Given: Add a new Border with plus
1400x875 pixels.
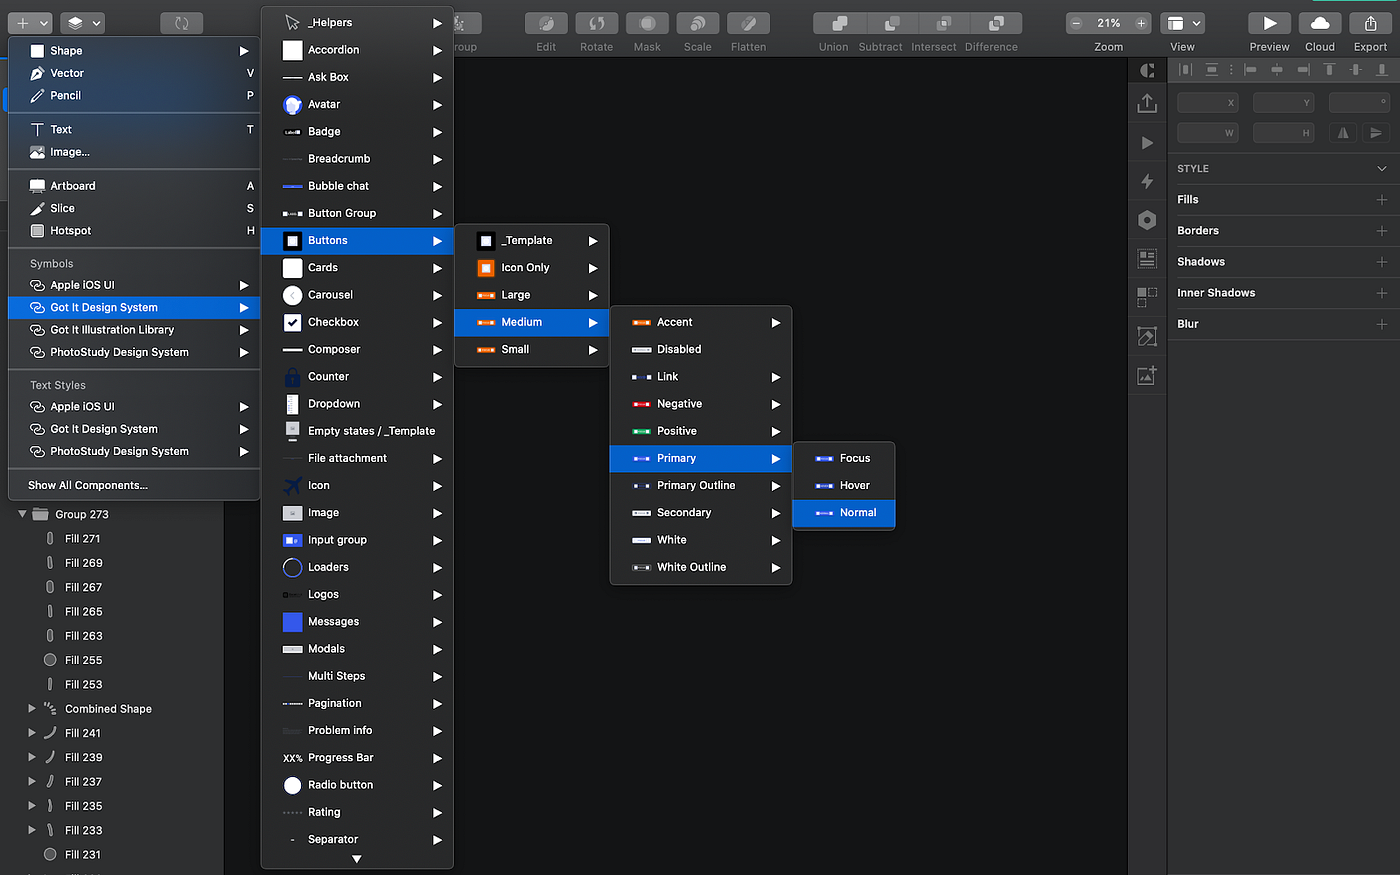Looking at the screenshot, I should pyautogui.click(x=1382, y=231).
